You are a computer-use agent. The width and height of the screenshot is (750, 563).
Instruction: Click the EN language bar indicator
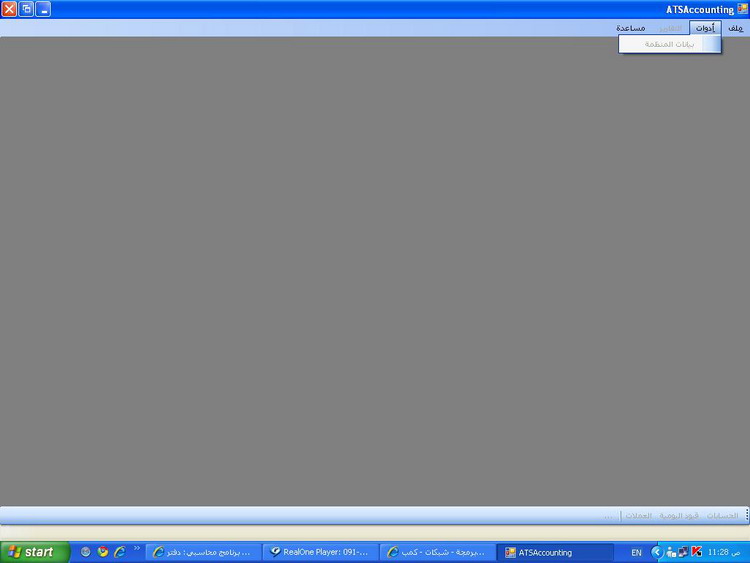[x=636, y=553]
